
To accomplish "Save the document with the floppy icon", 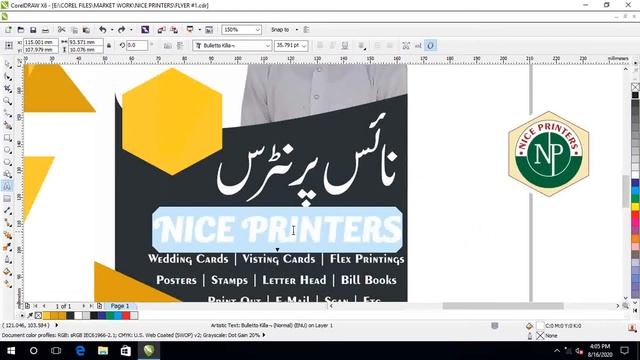I will tap(33, 30).
